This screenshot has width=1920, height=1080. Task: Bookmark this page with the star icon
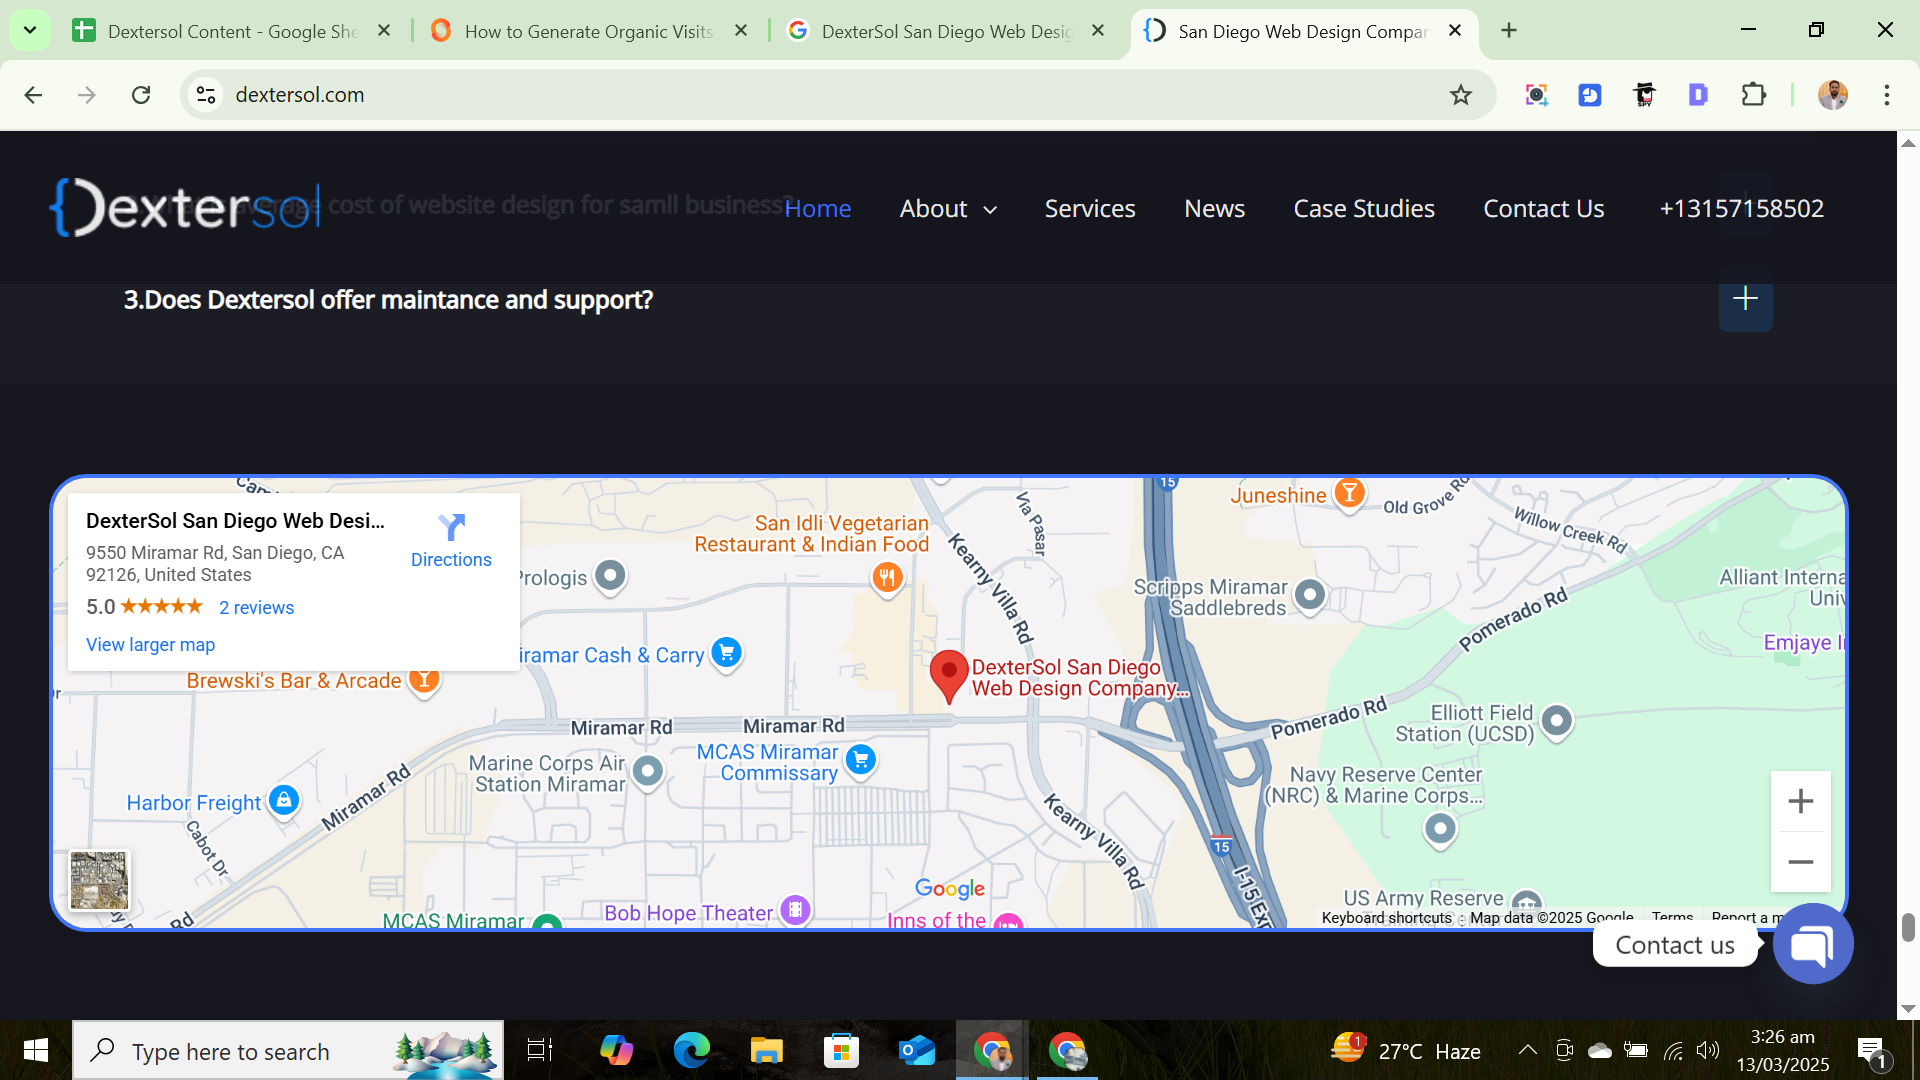pos(1461,95)
